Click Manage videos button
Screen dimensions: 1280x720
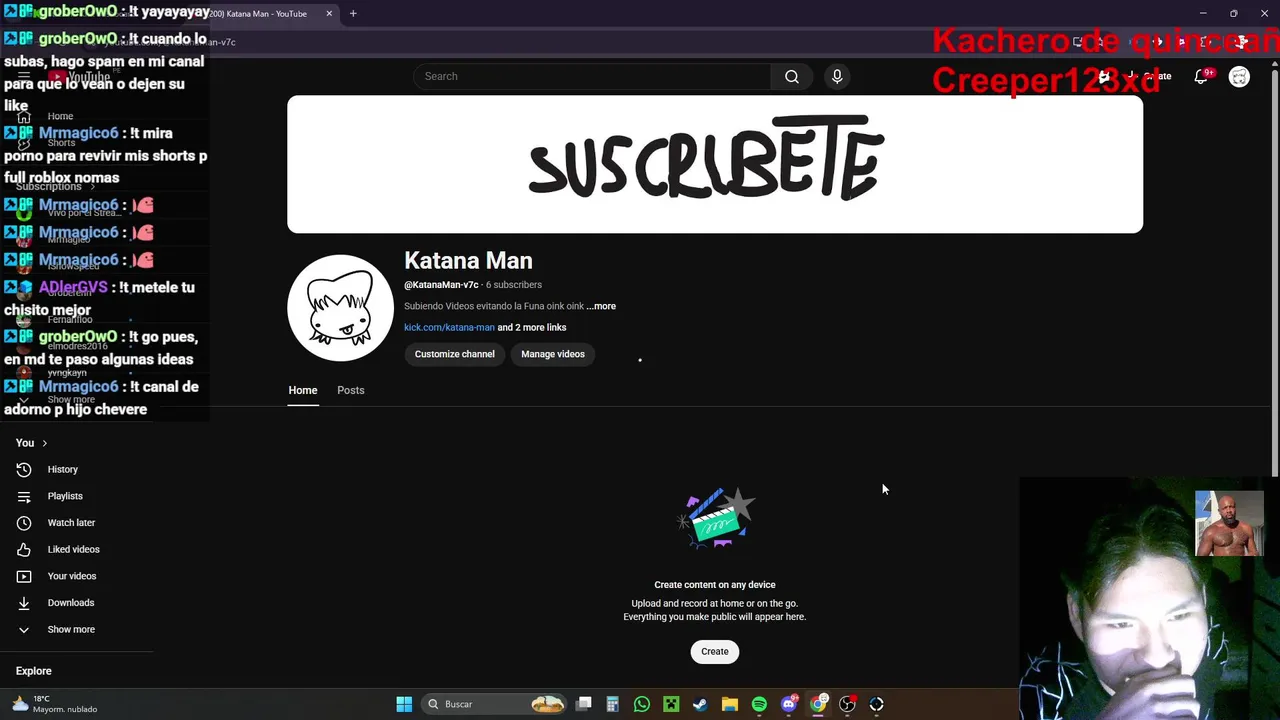pos(553,354)
